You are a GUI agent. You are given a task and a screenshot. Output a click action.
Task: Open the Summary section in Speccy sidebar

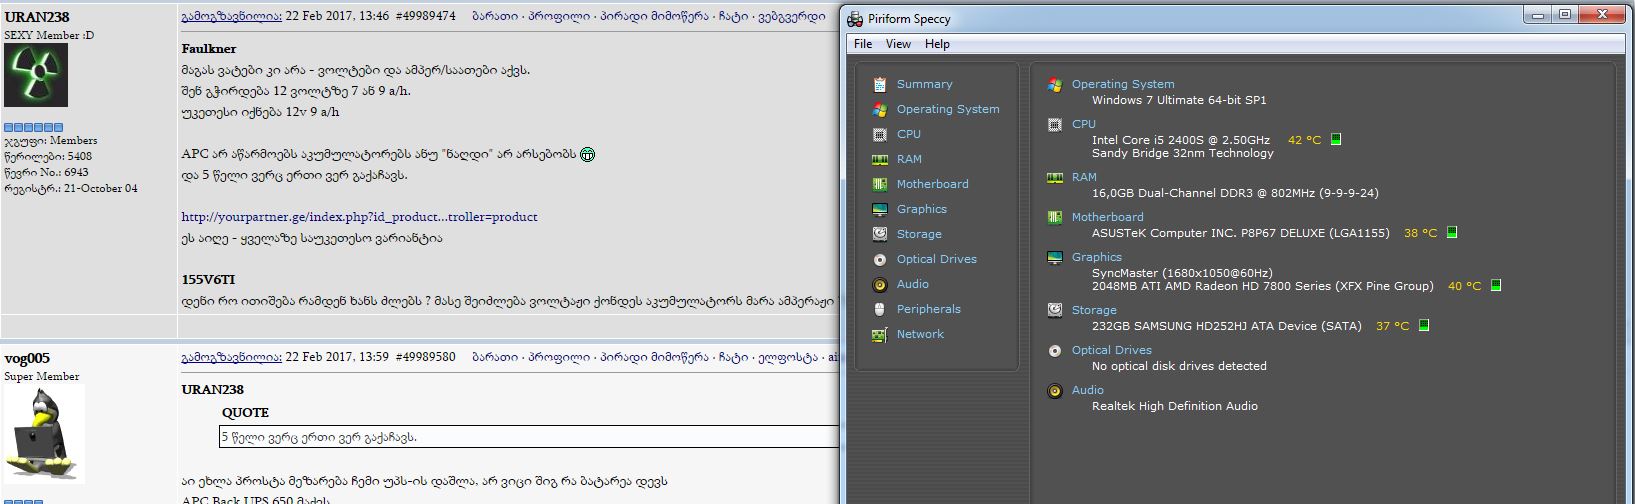coord(924,84)
